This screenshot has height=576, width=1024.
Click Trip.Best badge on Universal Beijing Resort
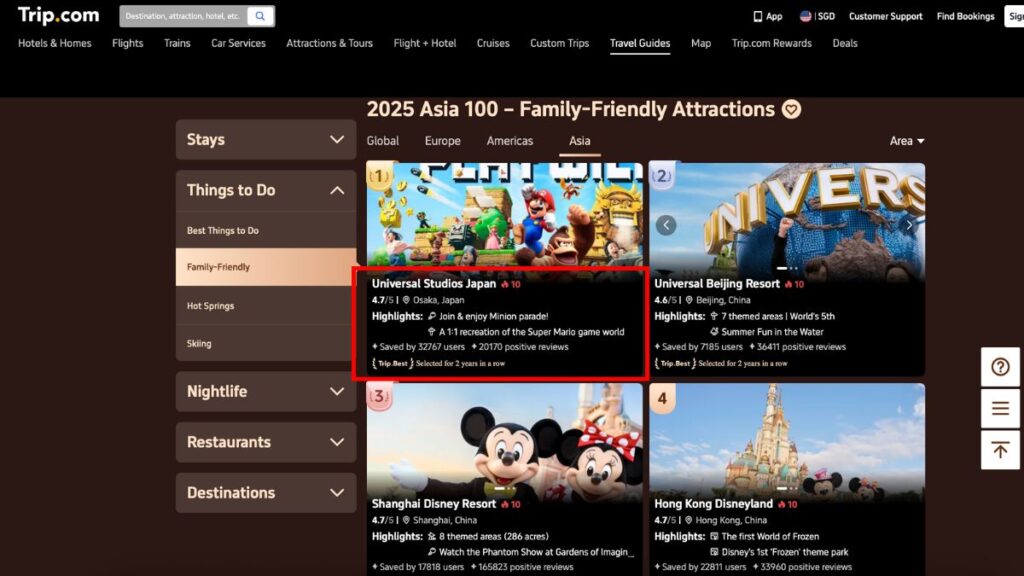click(x=675, y=363)
